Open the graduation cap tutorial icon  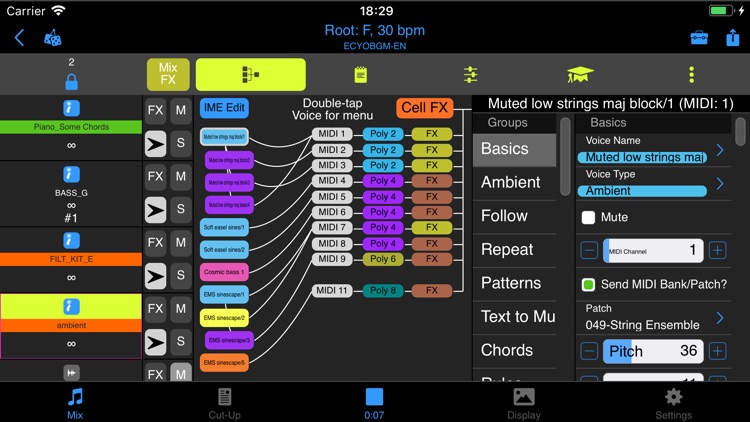pyautogui.click(x=580, y=75)
